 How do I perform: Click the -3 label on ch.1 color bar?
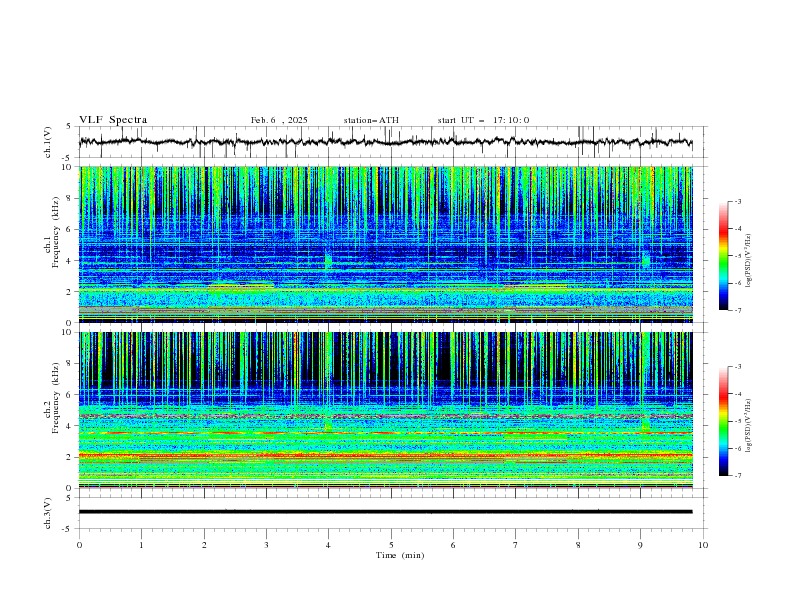tap(737, 201)
